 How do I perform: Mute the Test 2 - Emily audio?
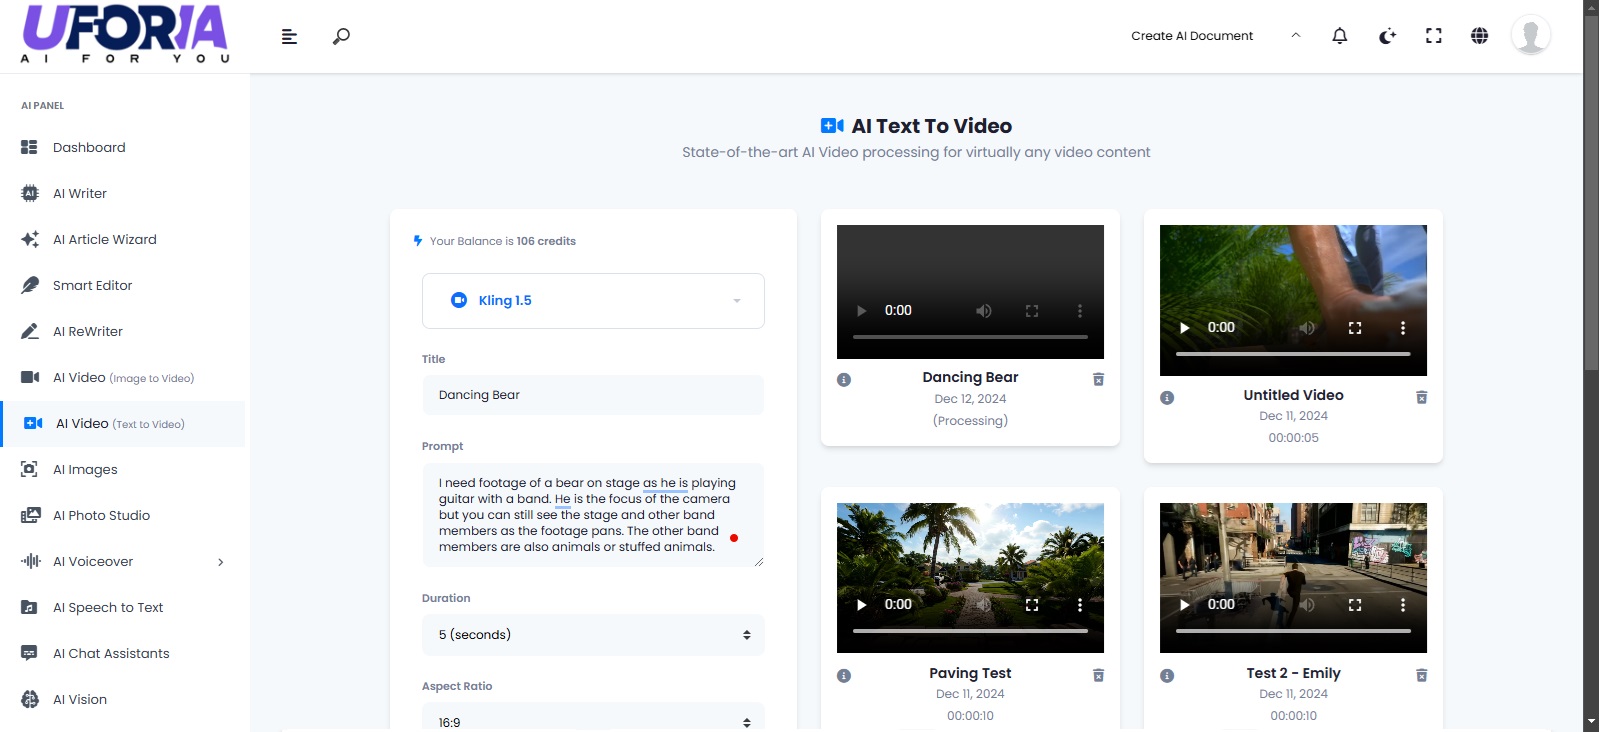[1307, 605]
